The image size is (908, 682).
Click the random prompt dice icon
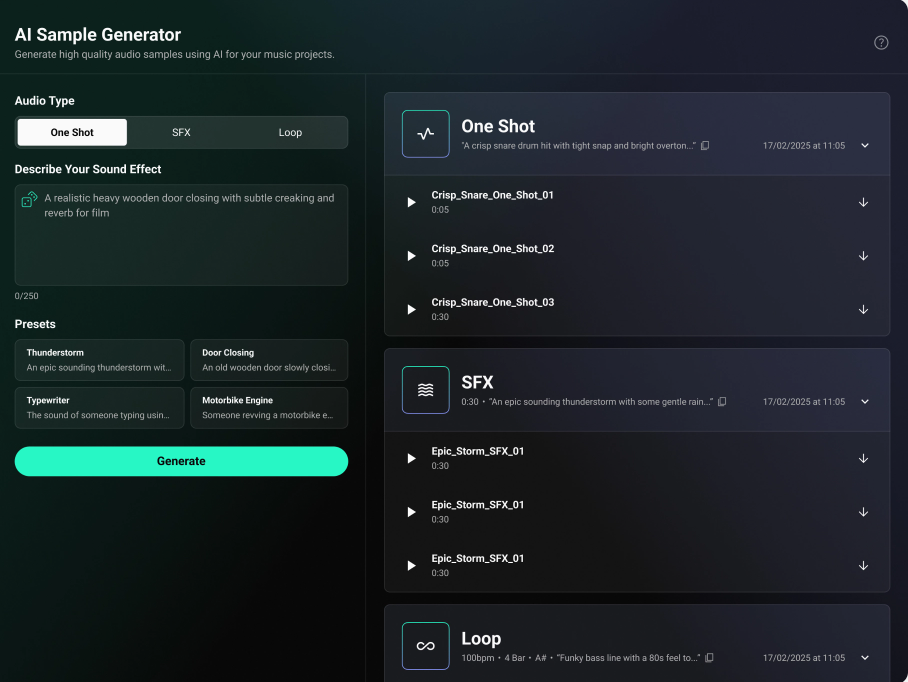[x=30, y=200]
